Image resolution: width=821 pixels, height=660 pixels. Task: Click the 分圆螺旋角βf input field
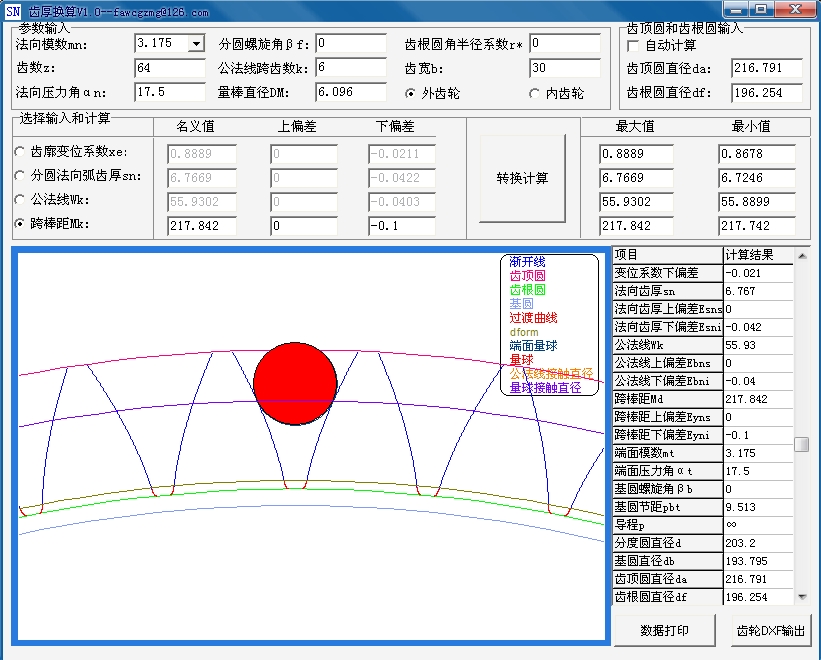click(x=351, y=43)
